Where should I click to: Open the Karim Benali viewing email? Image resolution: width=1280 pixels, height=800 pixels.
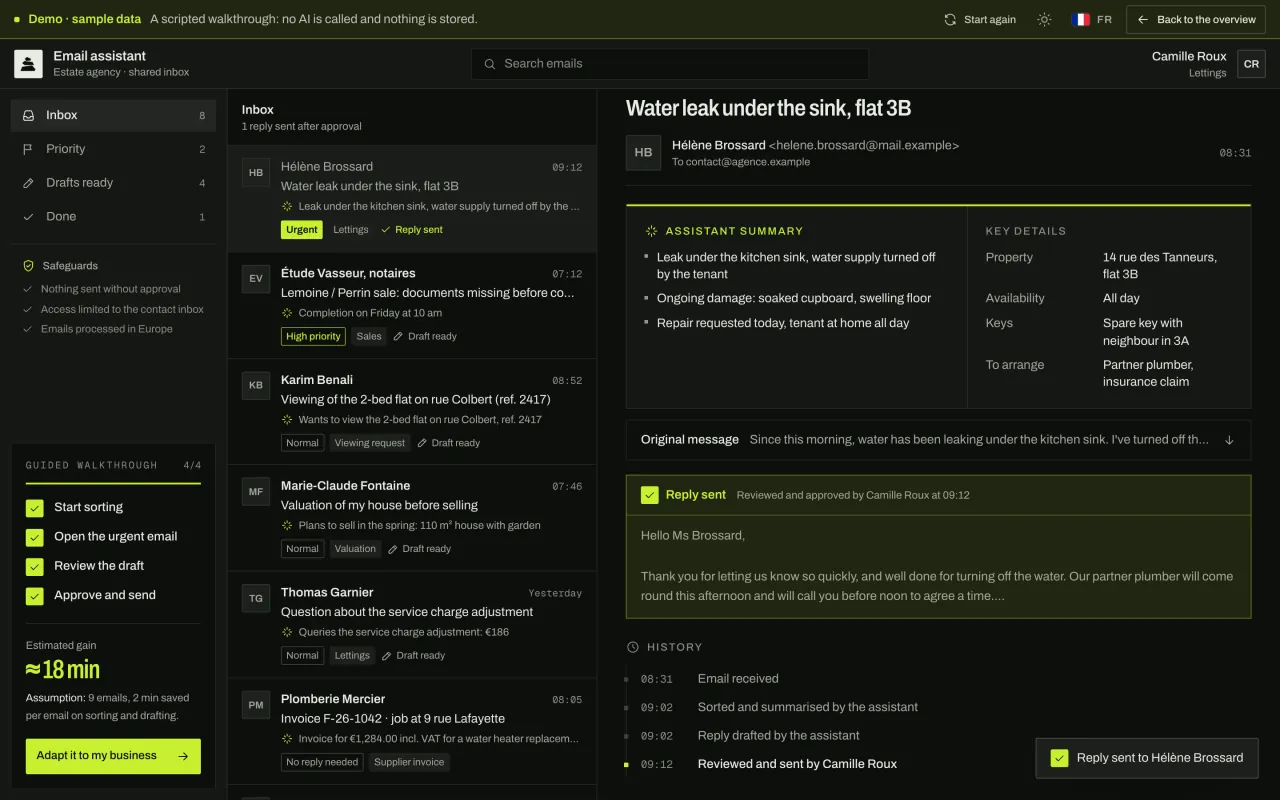click(412, 412)
